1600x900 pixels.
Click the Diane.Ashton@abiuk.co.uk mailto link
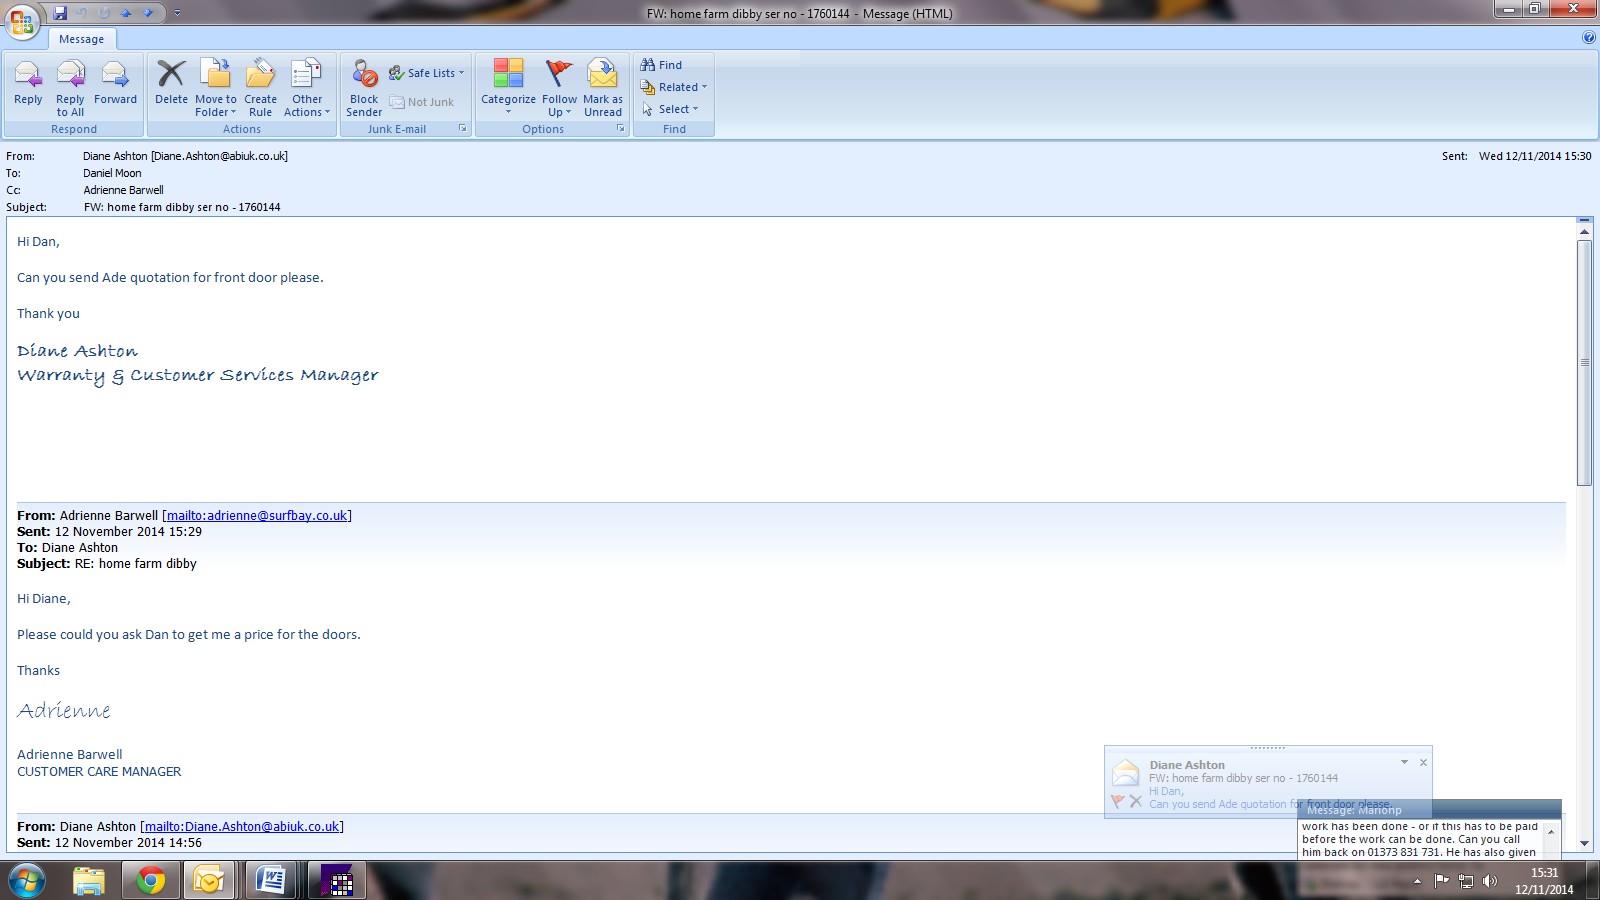pos(242,827)
